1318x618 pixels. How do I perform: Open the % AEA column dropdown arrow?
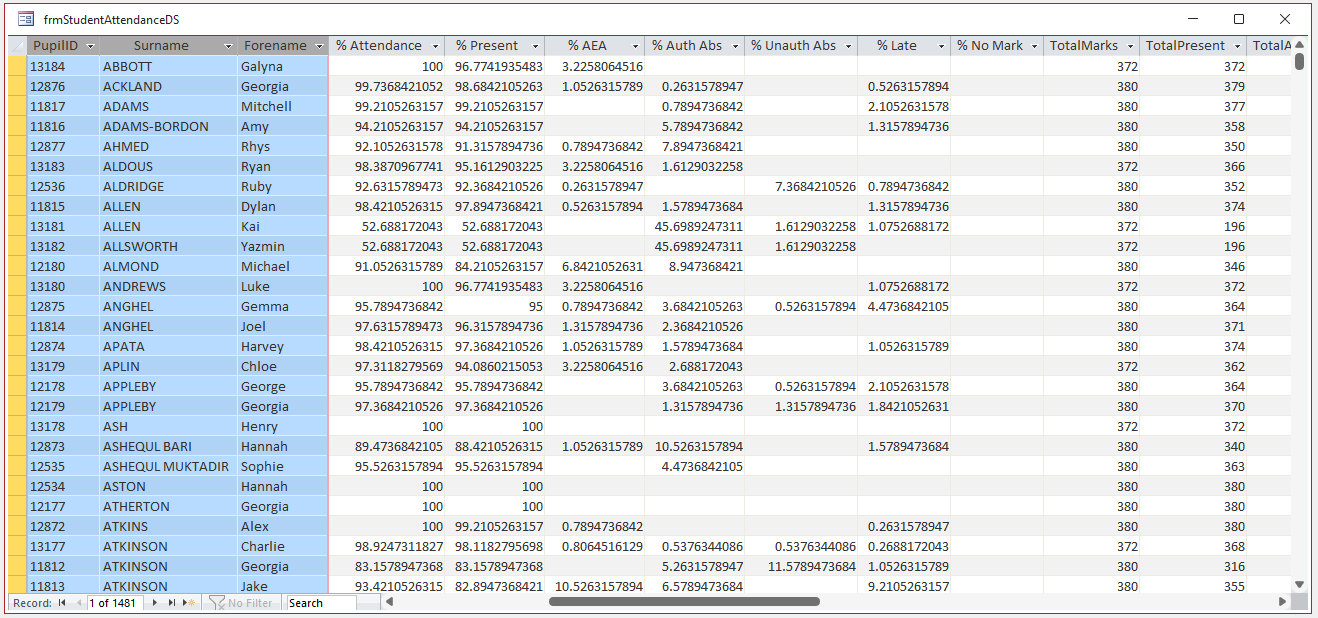click(635, 46)
